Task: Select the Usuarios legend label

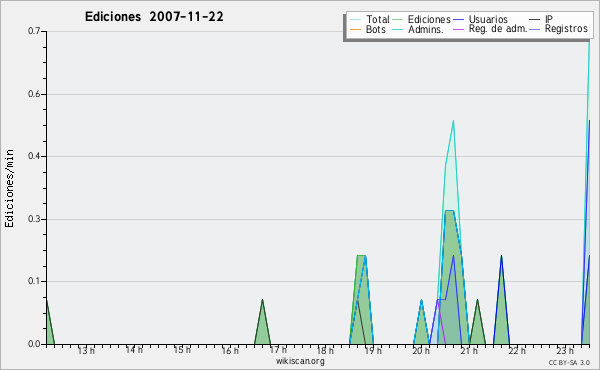Action: tap(488, 19)
